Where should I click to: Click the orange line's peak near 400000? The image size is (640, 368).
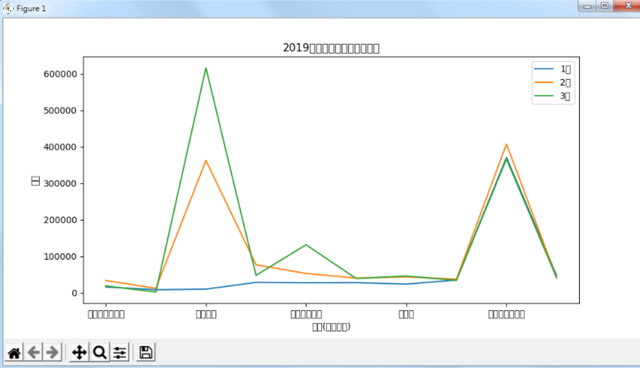(507, 144)
